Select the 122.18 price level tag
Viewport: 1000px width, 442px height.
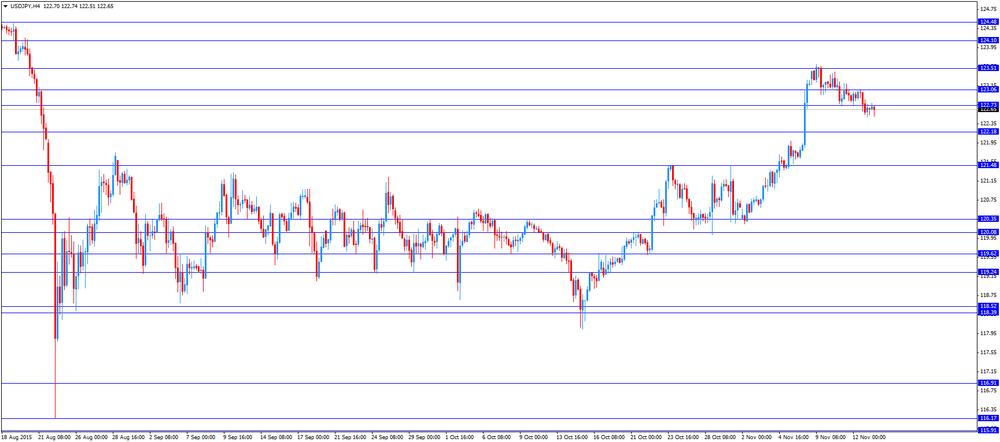988,131
